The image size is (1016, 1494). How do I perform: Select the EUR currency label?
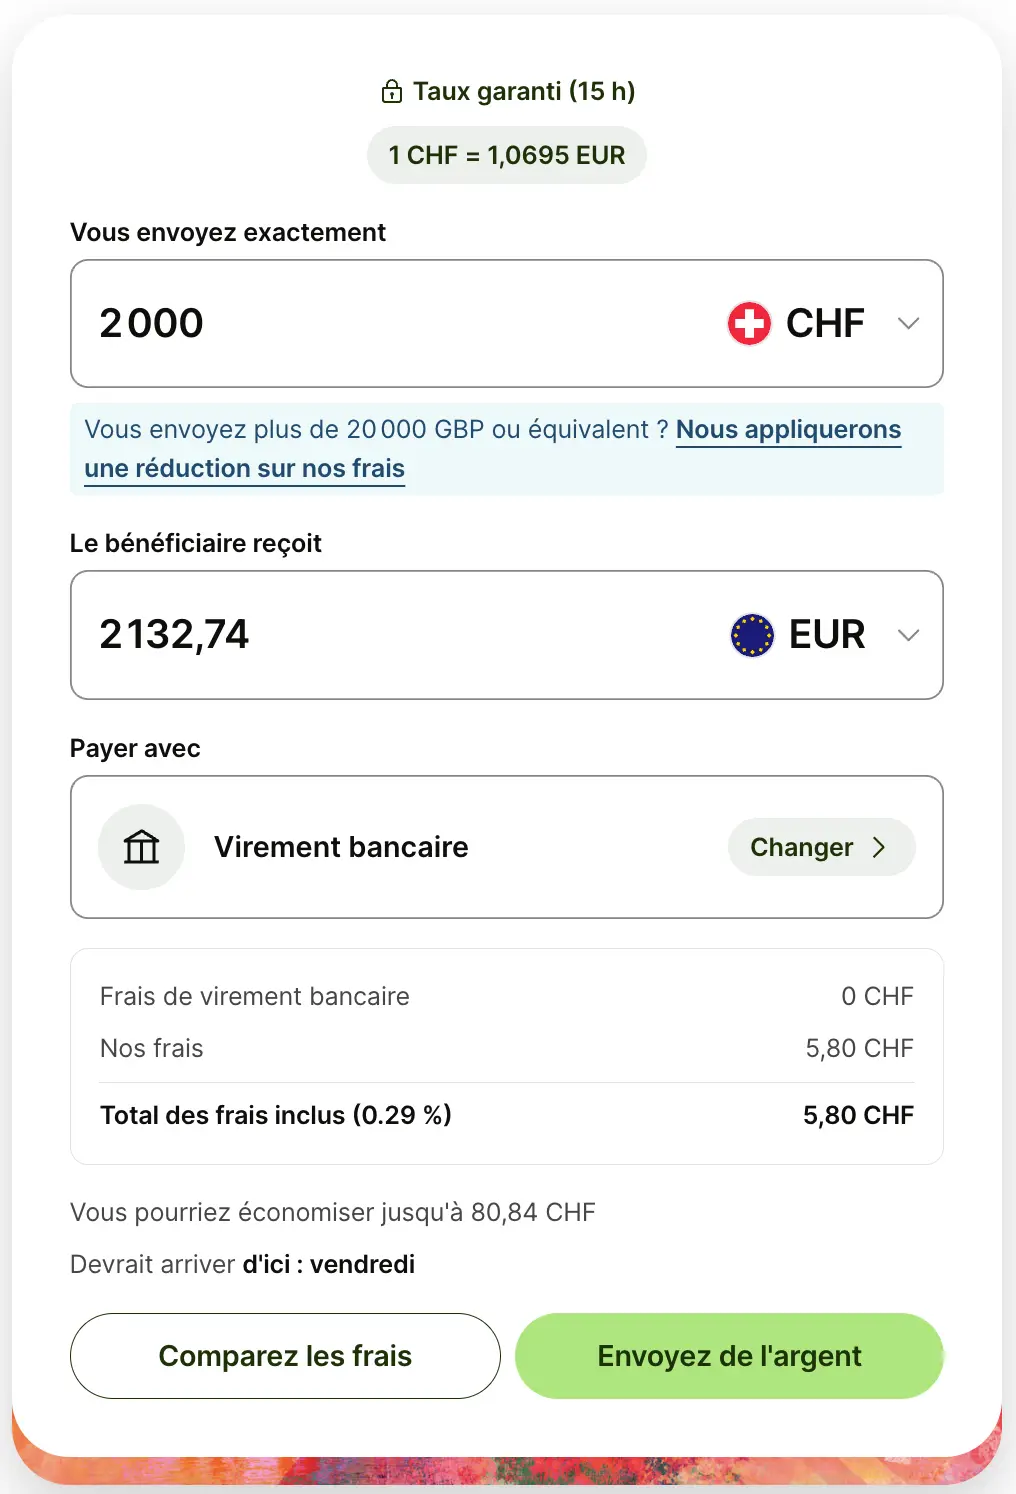tap(827, 635)
